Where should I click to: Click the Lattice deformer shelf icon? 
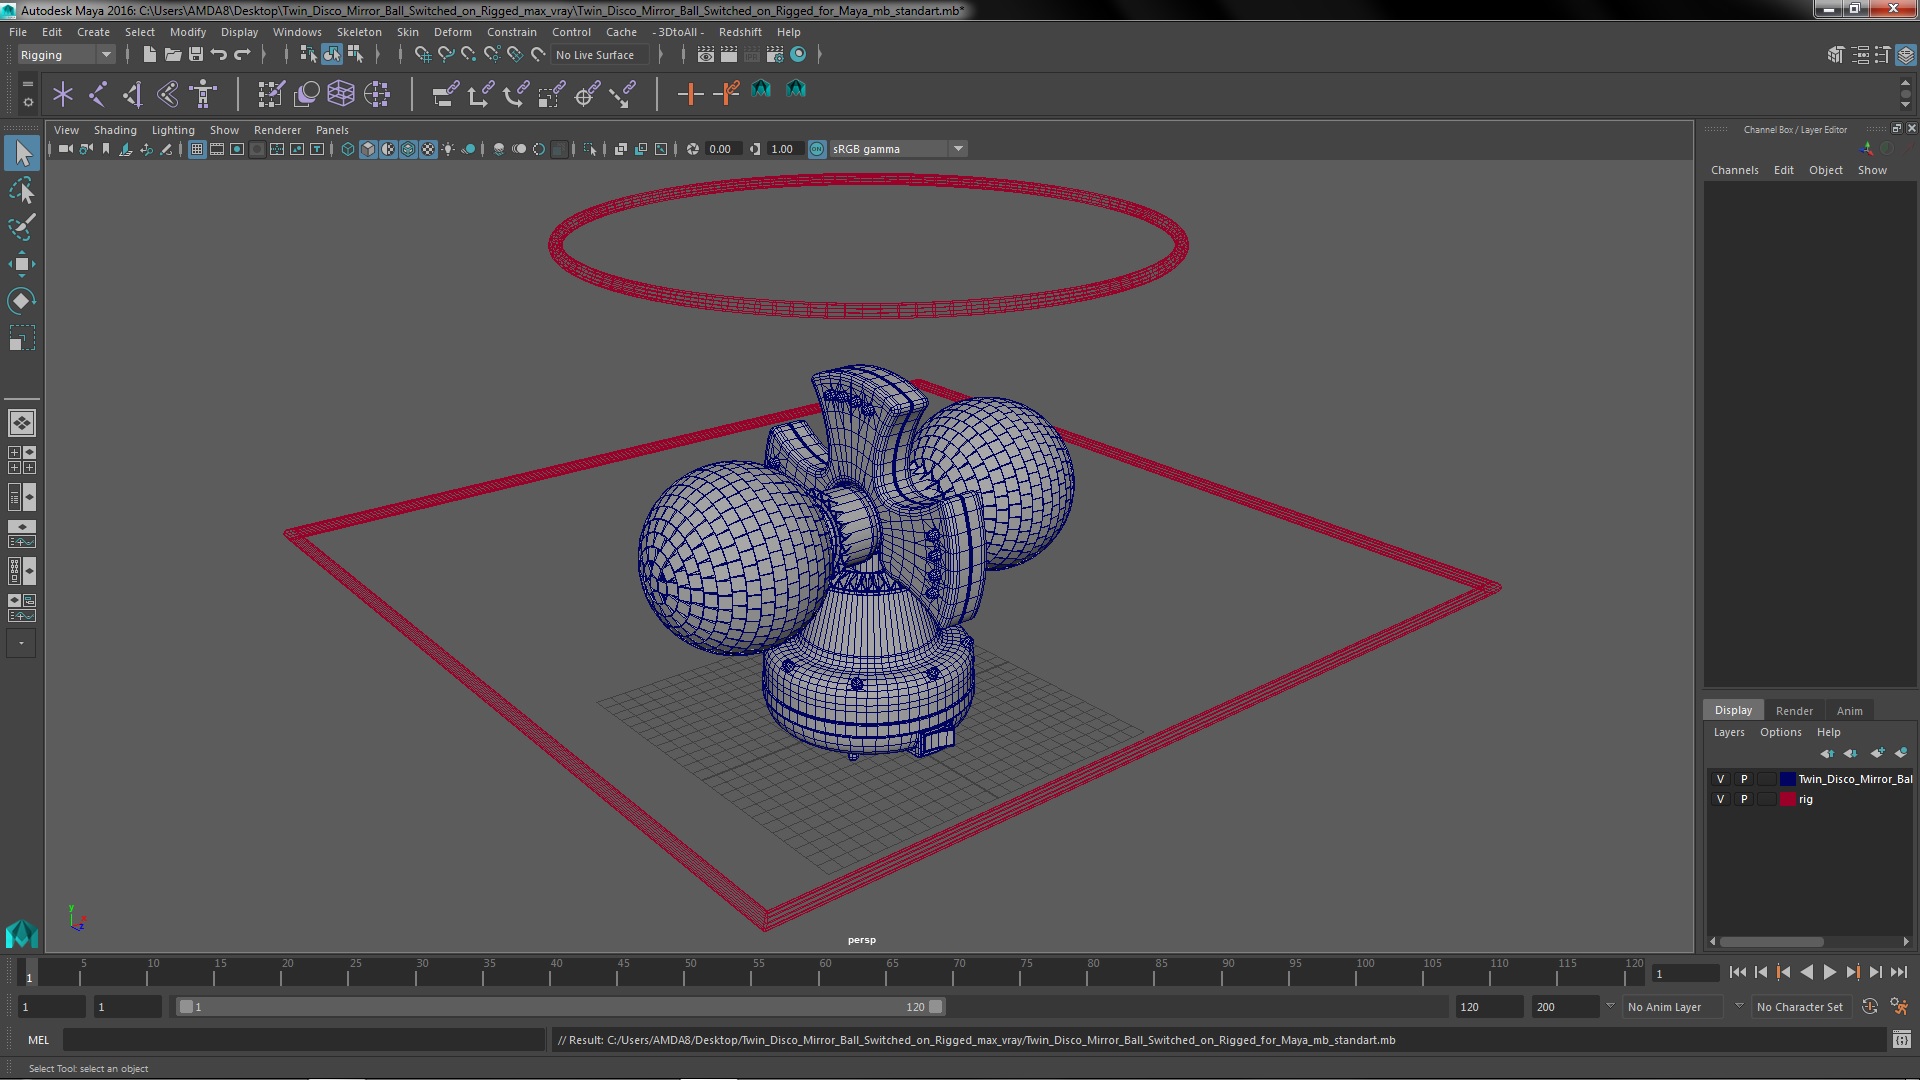(x=341, y=94)
